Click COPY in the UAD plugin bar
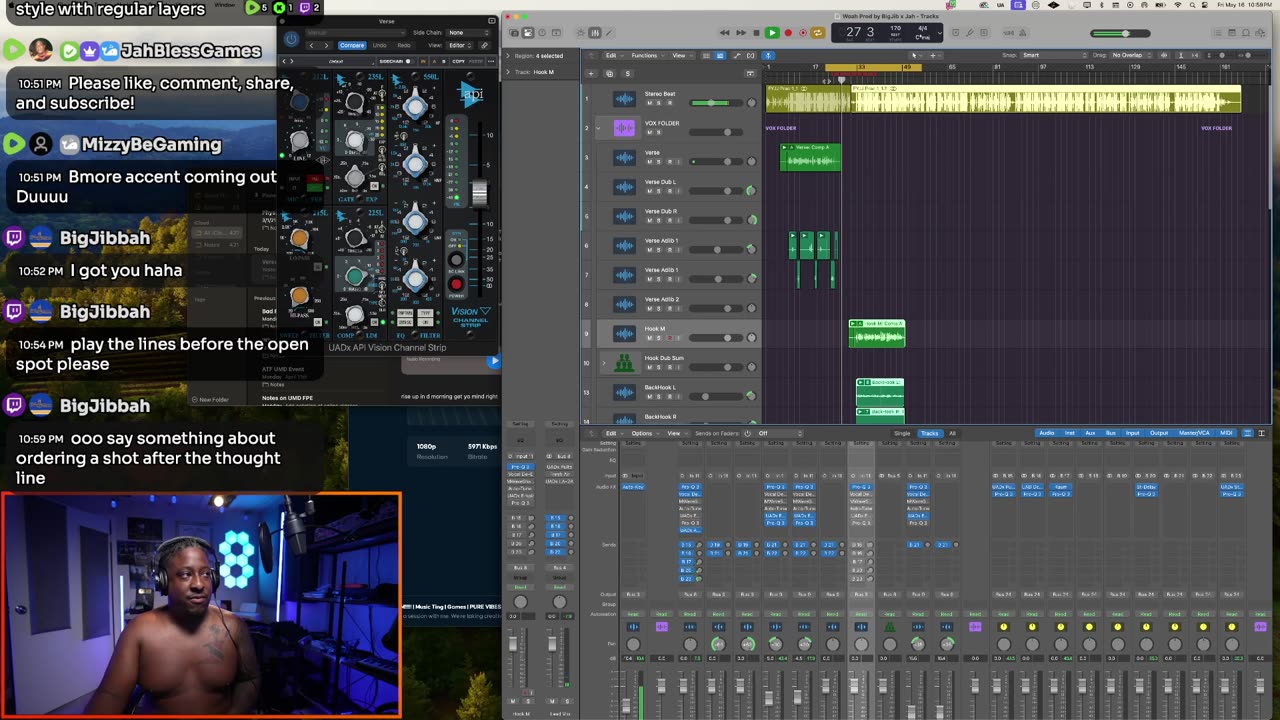1280x720 pixels. (x=459, y=61)
